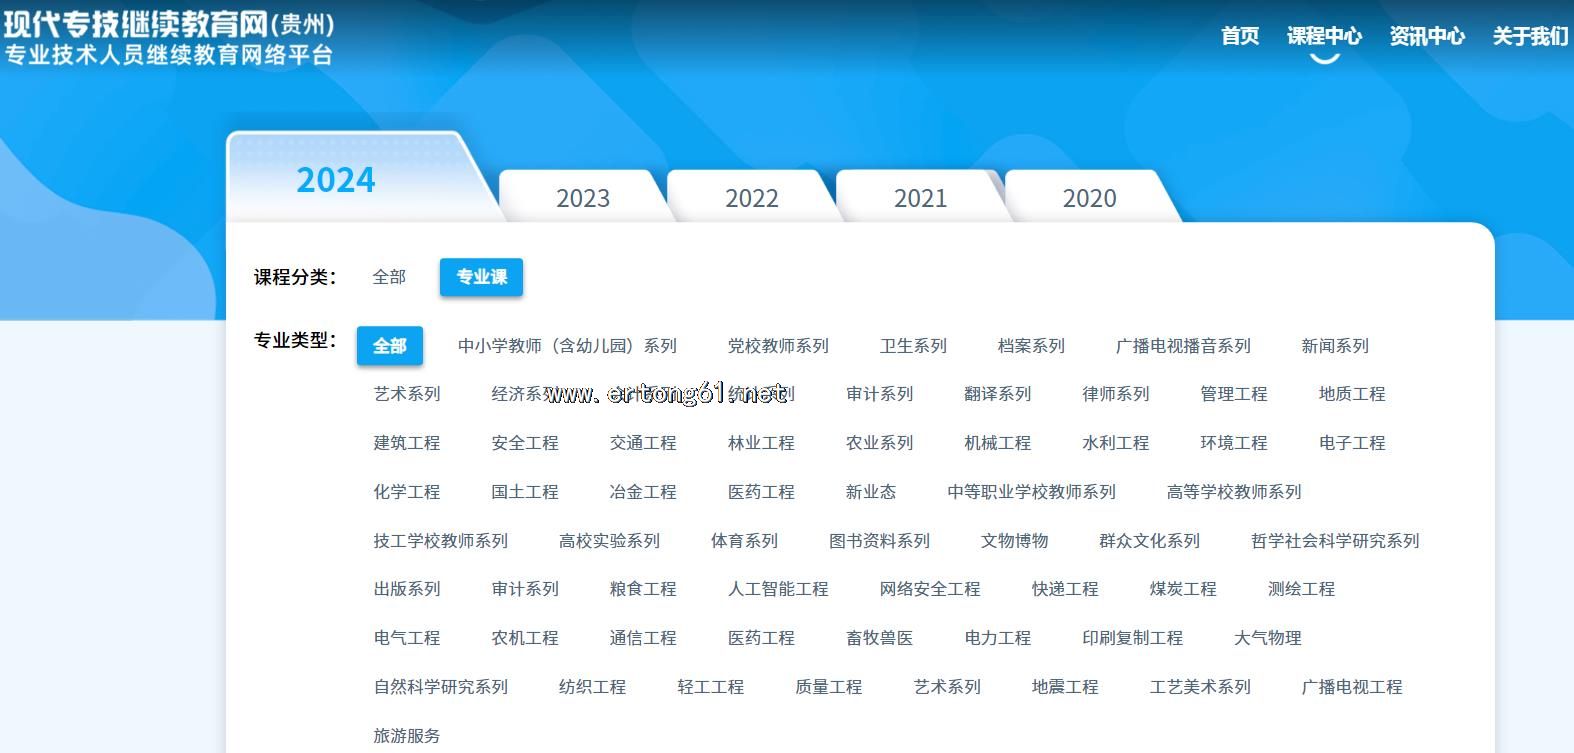Click the 课程中心 navigation item

(x=1324, y=36)
